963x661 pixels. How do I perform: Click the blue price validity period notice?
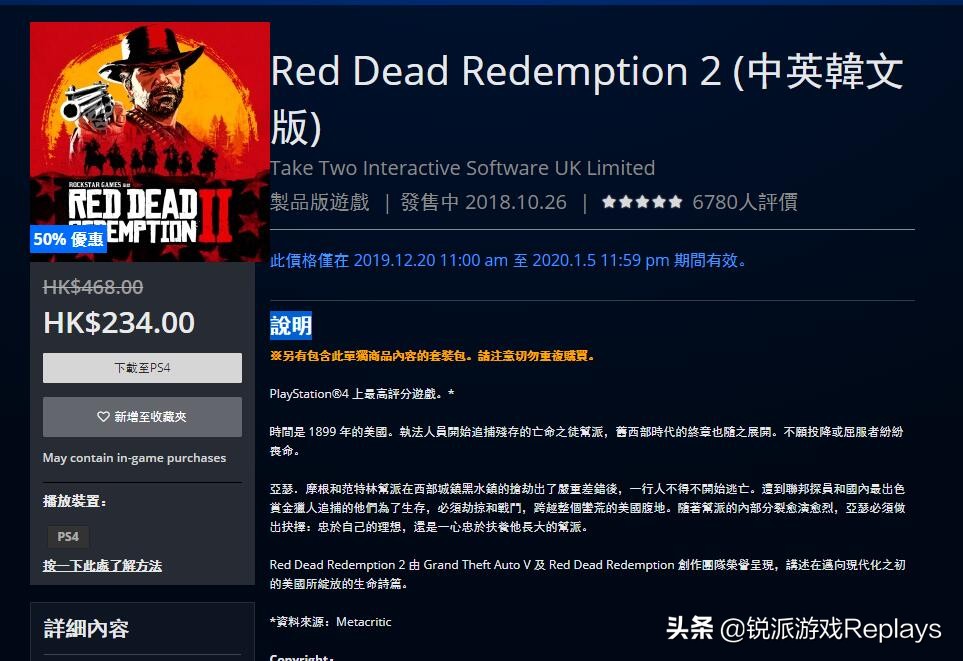[509, 260]
